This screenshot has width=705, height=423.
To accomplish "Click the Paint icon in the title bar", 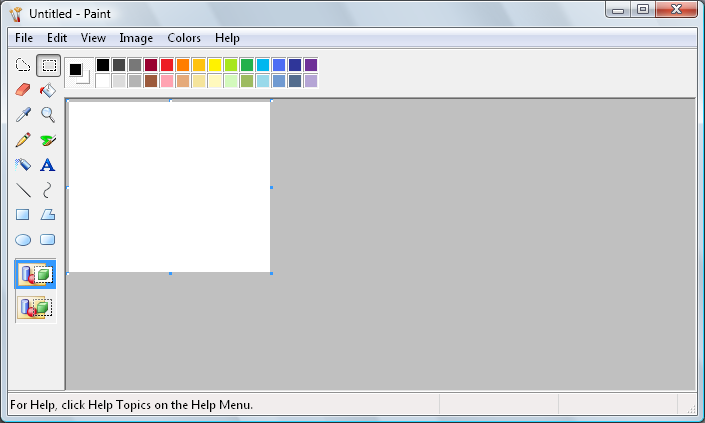I will point(16,14).
